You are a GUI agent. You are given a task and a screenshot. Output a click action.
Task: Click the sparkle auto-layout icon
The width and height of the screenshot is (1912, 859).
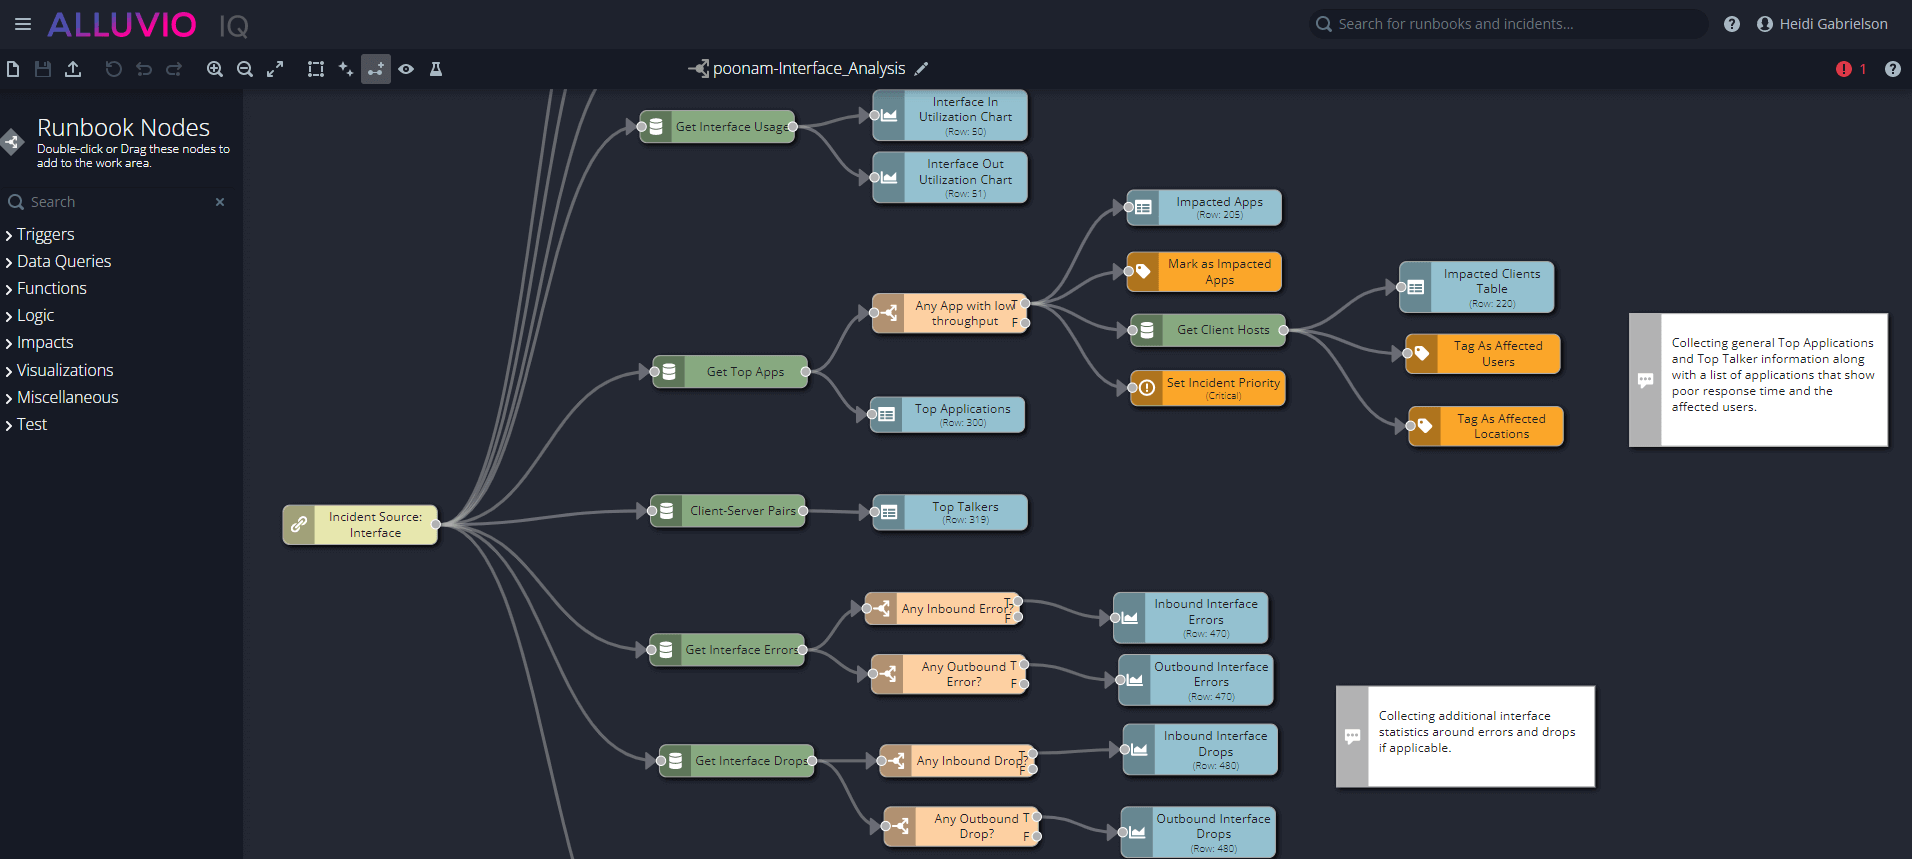click(346, 69)
